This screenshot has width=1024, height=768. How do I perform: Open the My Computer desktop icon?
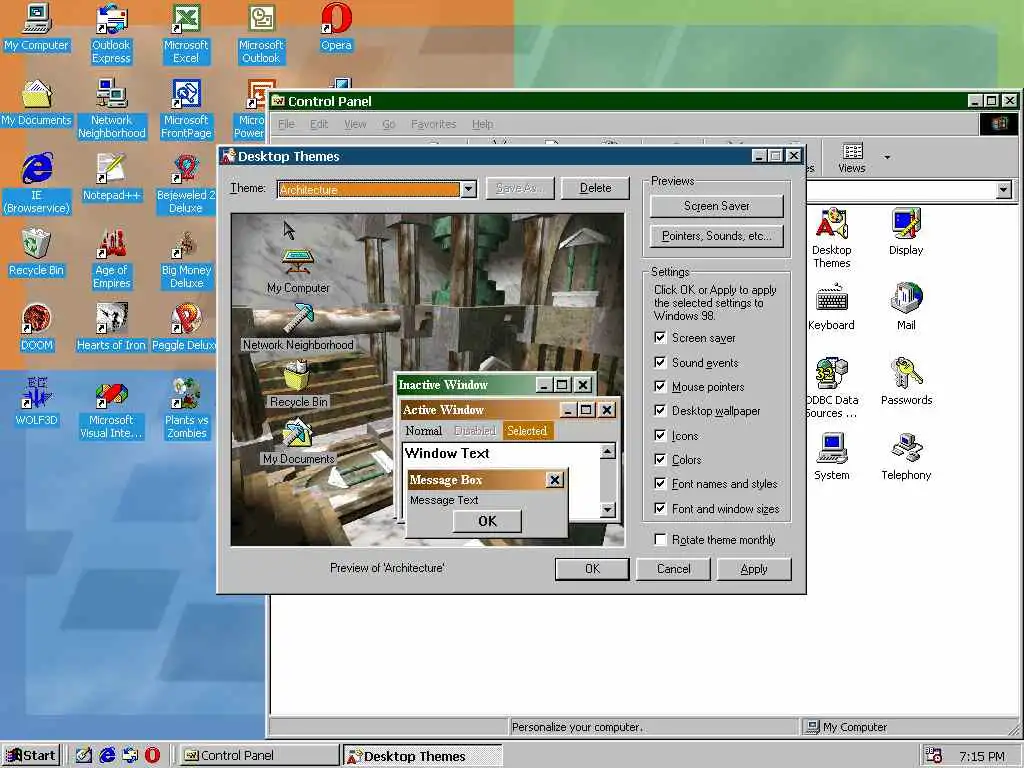point(37,27)
